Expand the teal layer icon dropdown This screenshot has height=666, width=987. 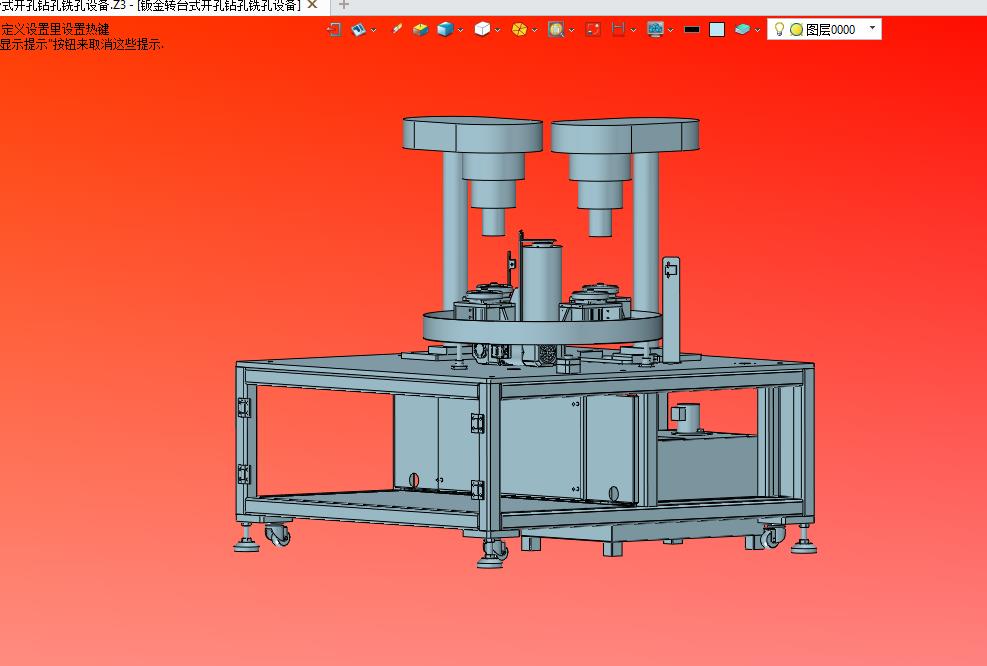click(757, 30)
